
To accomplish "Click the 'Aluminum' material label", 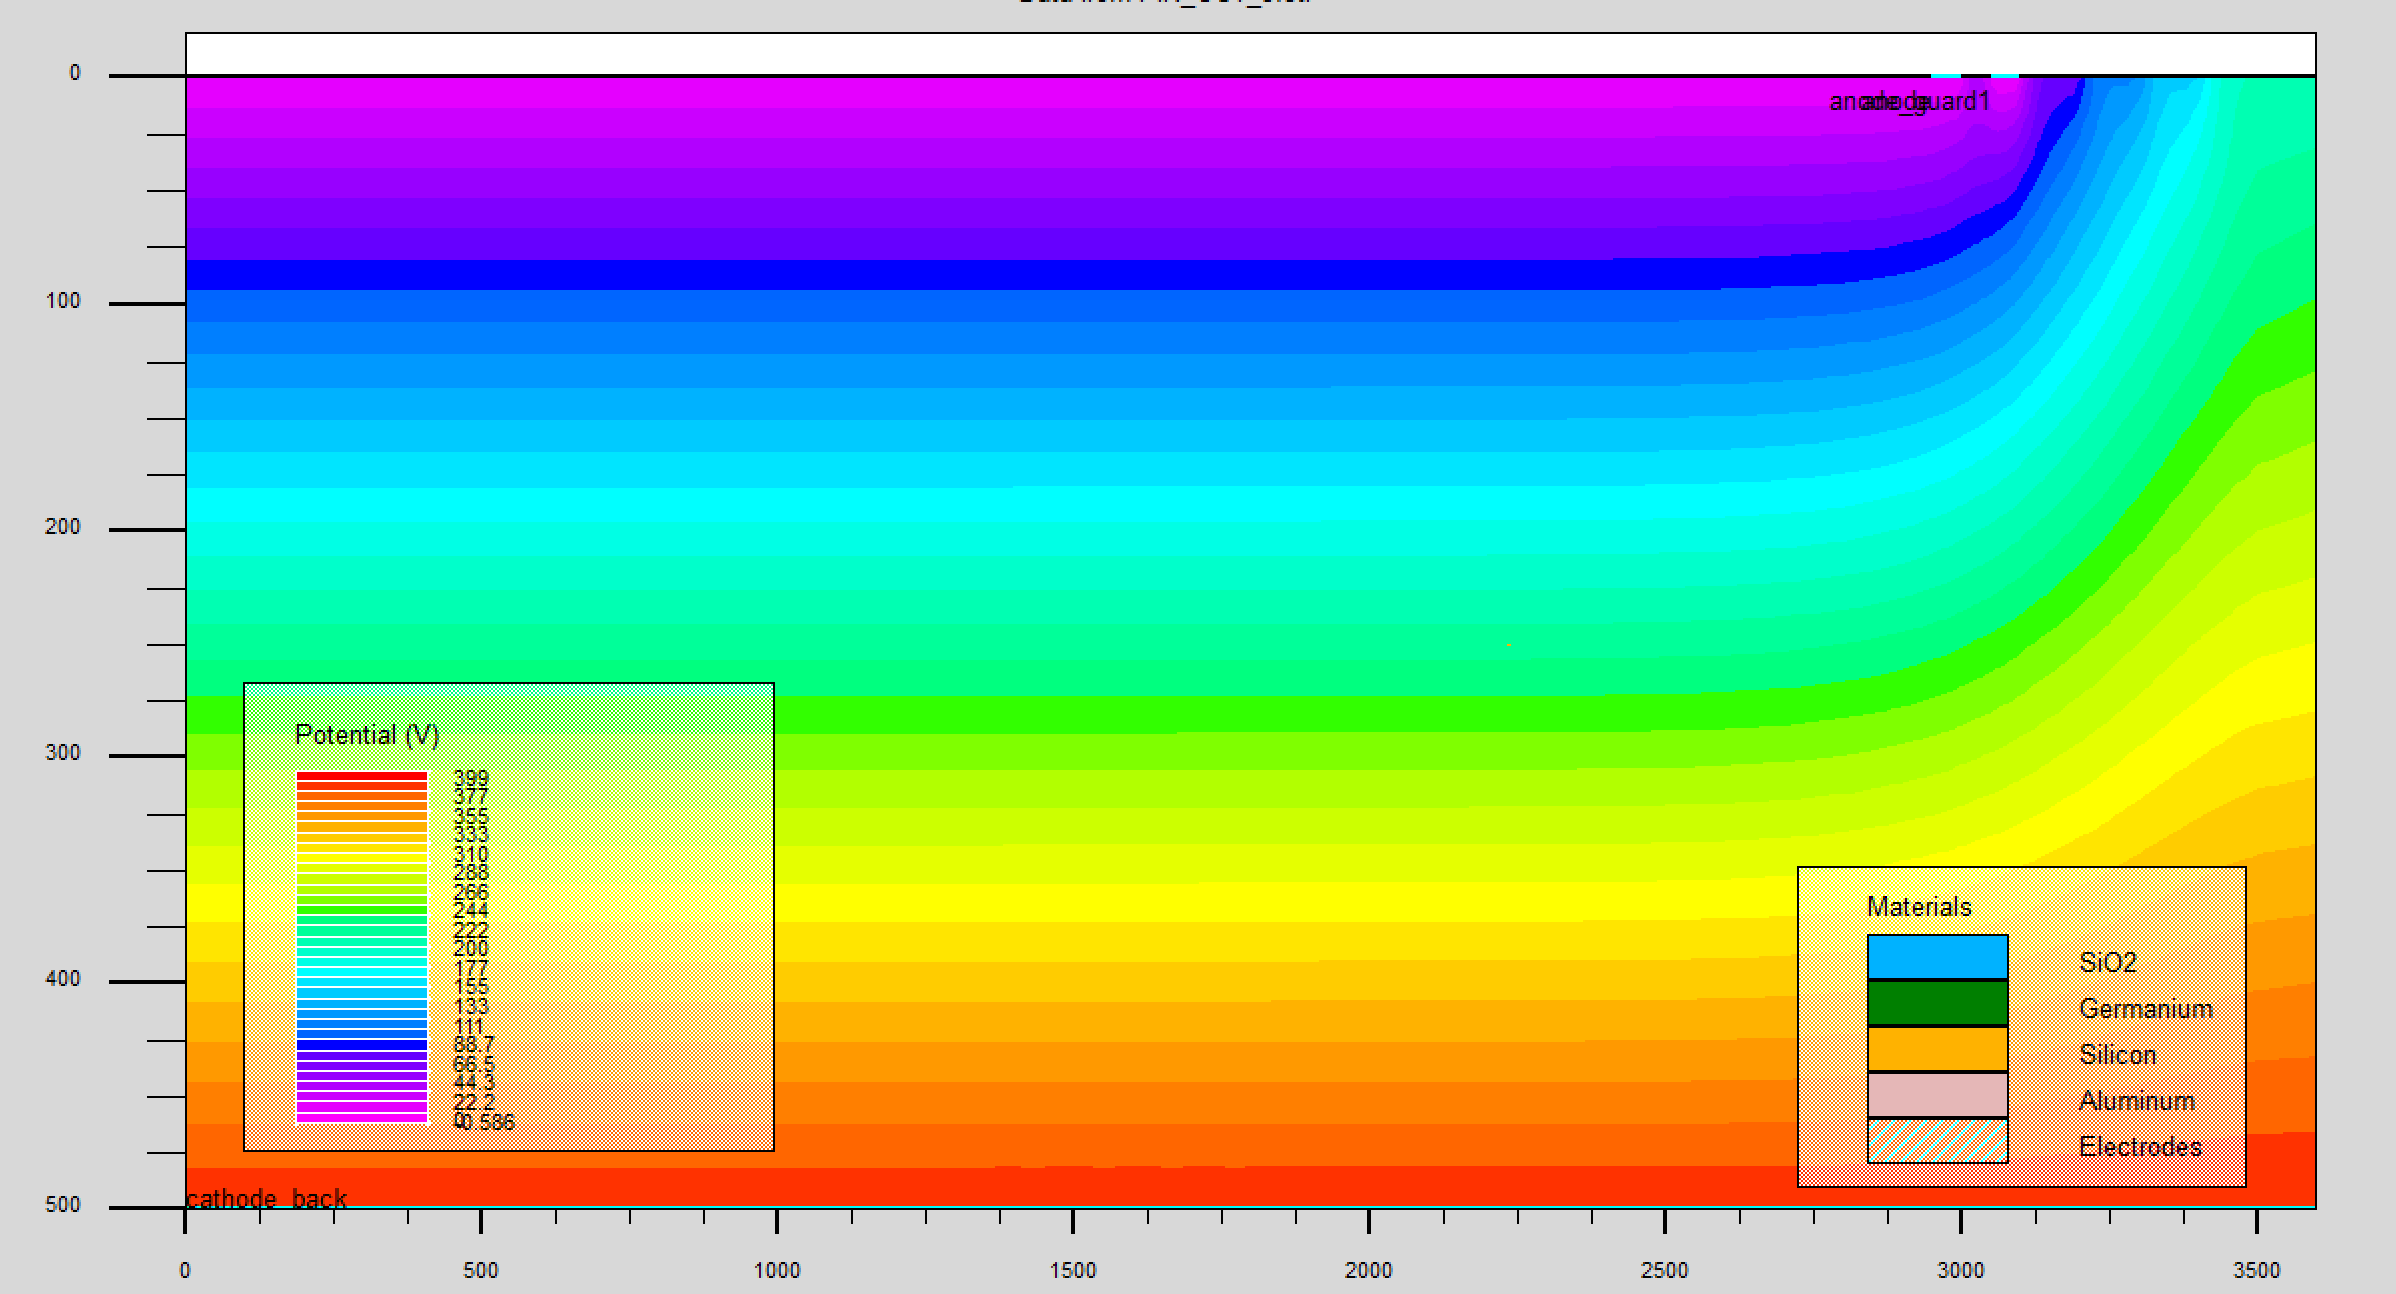I will coord(2137,1101).
